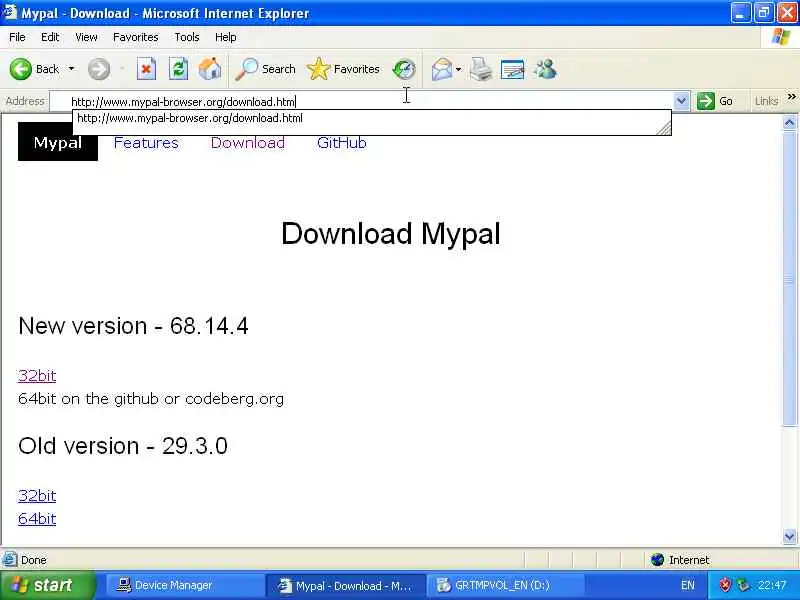The image size is (800, 600).
Task: Switch to Mypal - Download taskbar button
Action: pos(344,586)
